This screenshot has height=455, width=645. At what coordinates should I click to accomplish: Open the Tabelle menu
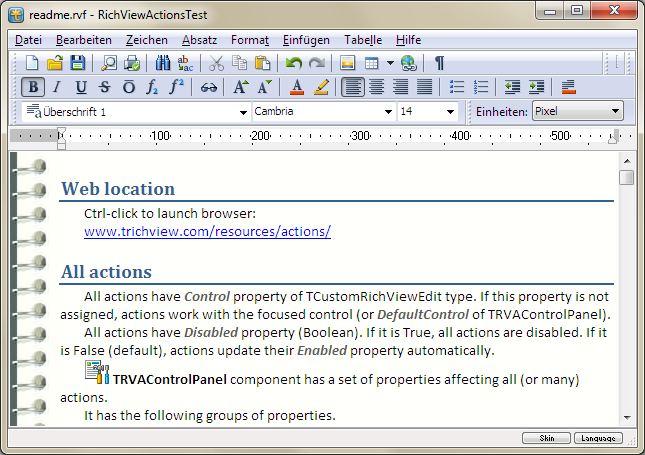click(363, 40)
